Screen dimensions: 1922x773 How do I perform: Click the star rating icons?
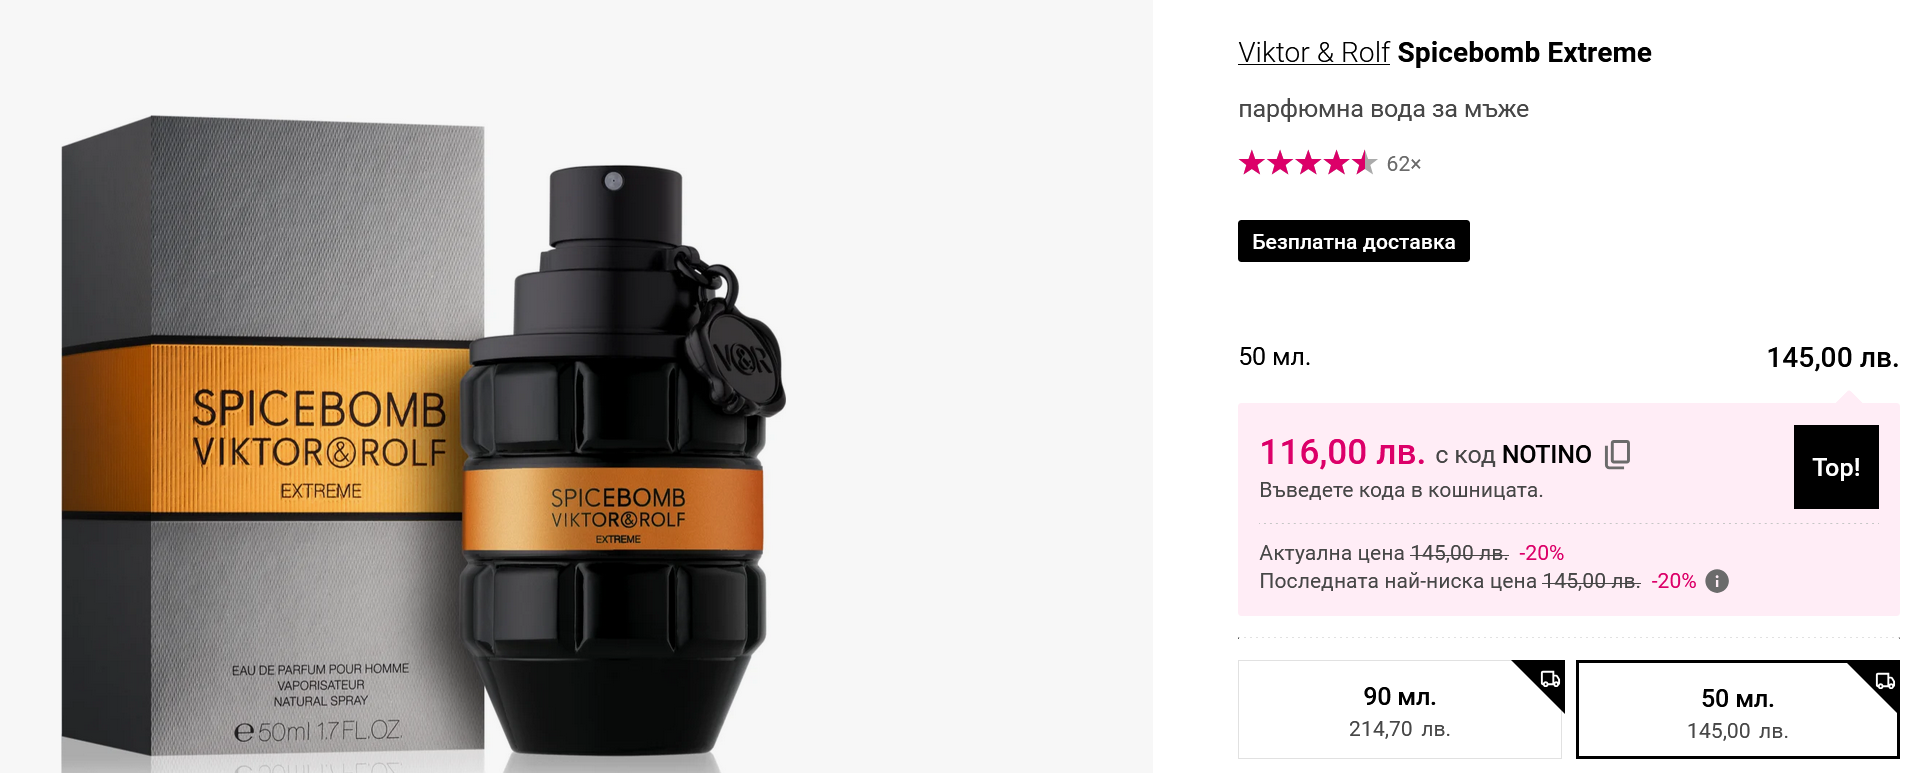pos(1307,163)
